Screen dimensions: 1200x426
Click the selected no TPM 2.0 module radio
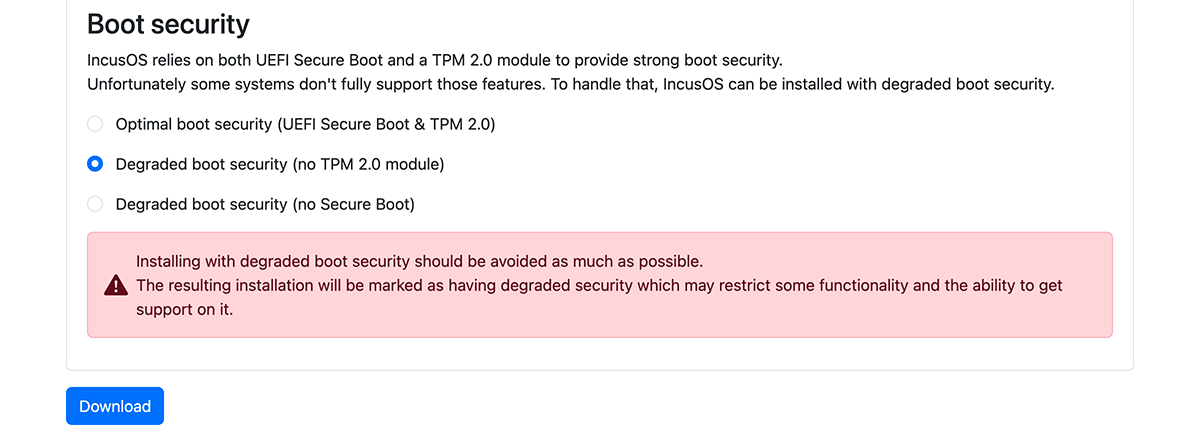(x=95, y=164)
